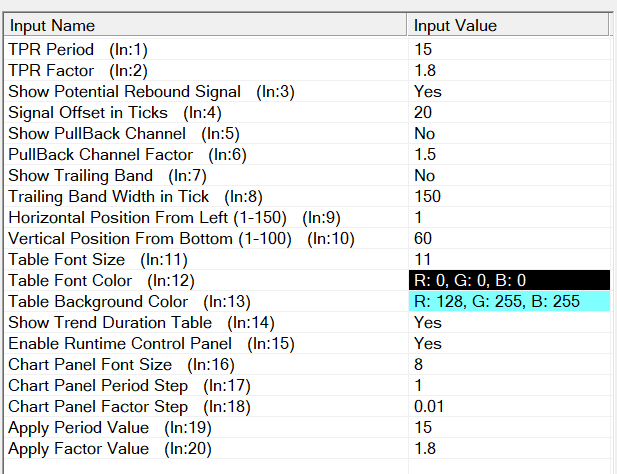Screen dimensions: 617x474
Task: Edit the PullBack Channel Factor value
Action: (509, 155)
